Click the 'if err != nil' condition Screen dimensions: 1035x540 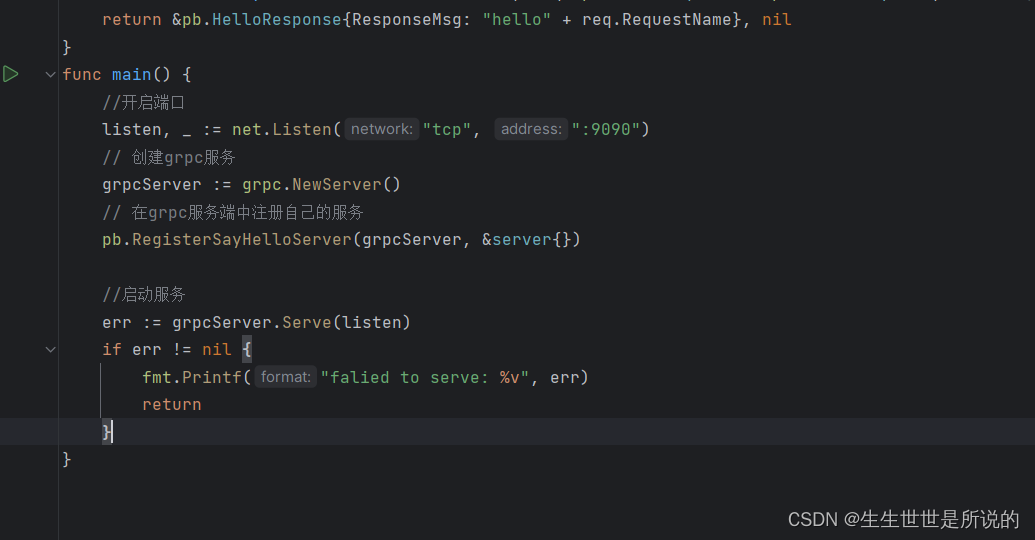pyautogui.click(x=167, y=349)
